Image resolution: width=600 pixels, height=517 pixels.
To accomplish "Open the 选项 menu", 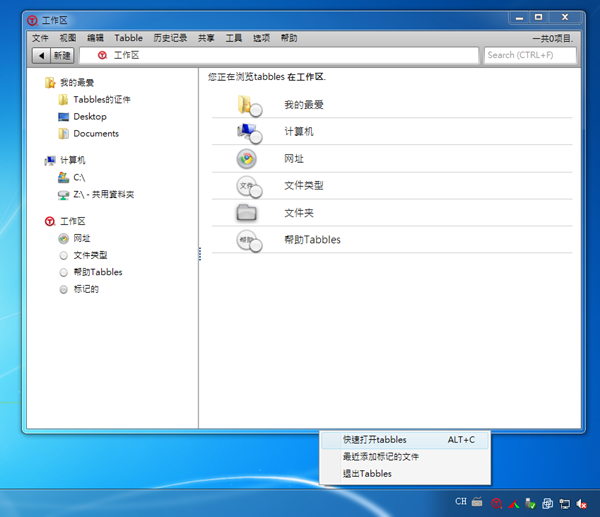I will pyautogui.click(x=261, y=38).
